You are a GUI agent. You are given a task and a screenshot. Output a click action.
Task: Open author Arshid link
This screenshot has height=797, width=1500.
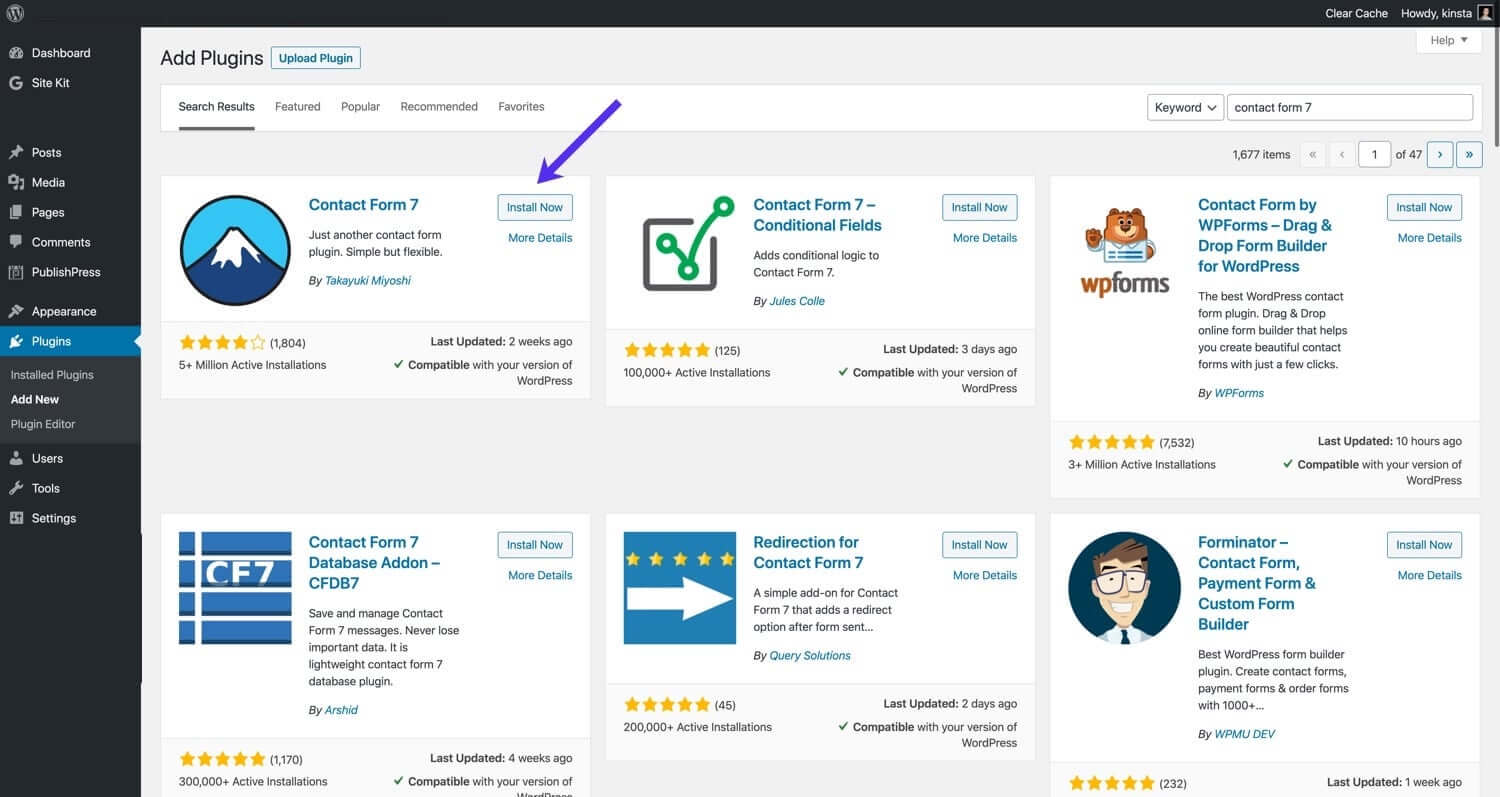coord(341,710)
